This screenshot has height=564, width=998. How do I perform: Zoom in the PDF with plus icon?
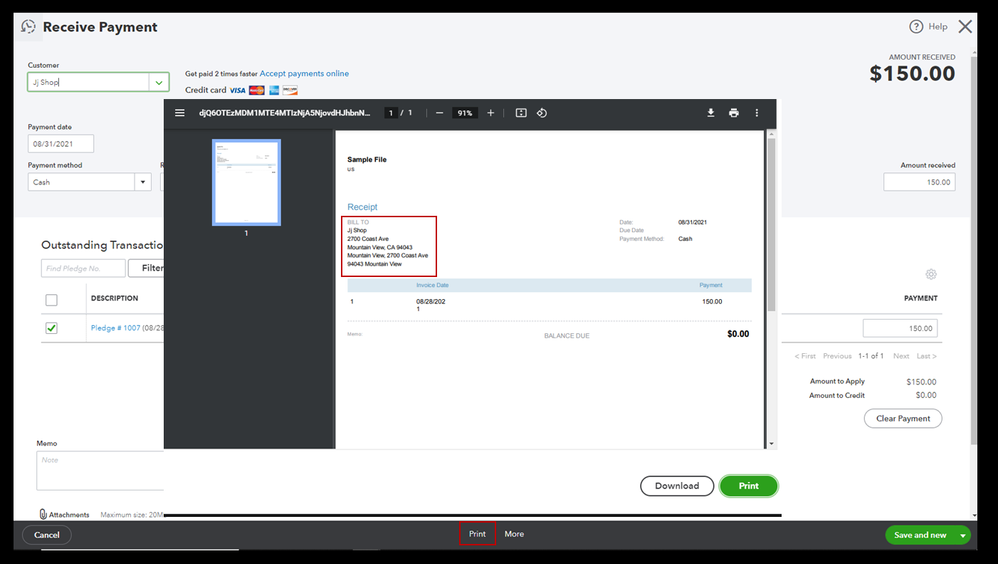[x=491, y=113]
